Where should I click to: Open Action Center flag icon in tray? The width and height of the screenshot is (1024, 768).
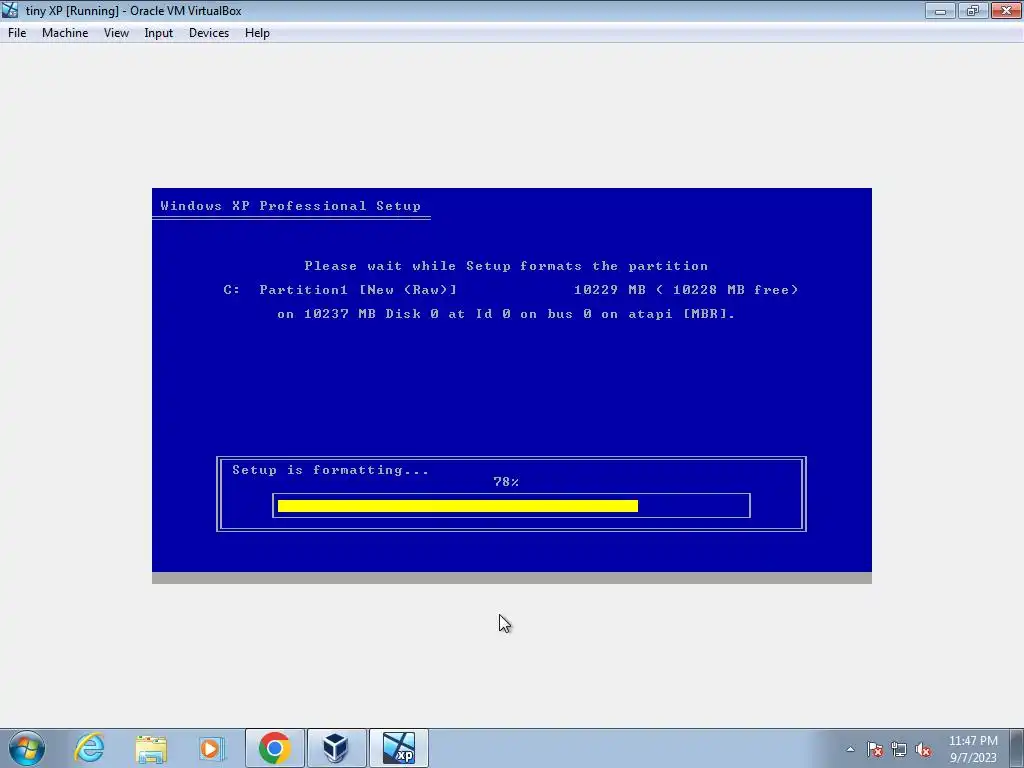coord(875,750)
